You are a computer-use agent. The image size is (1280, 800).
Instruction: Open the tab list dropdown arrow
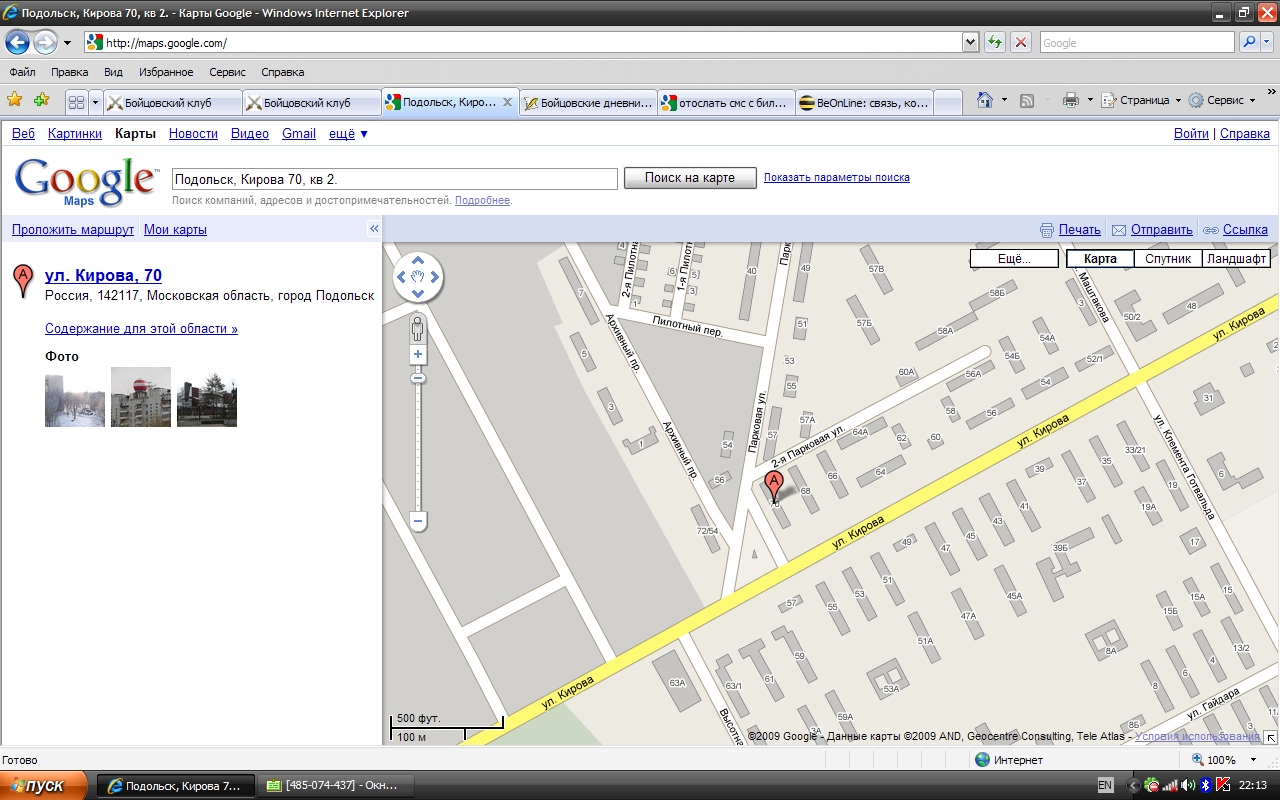(96, 102)
